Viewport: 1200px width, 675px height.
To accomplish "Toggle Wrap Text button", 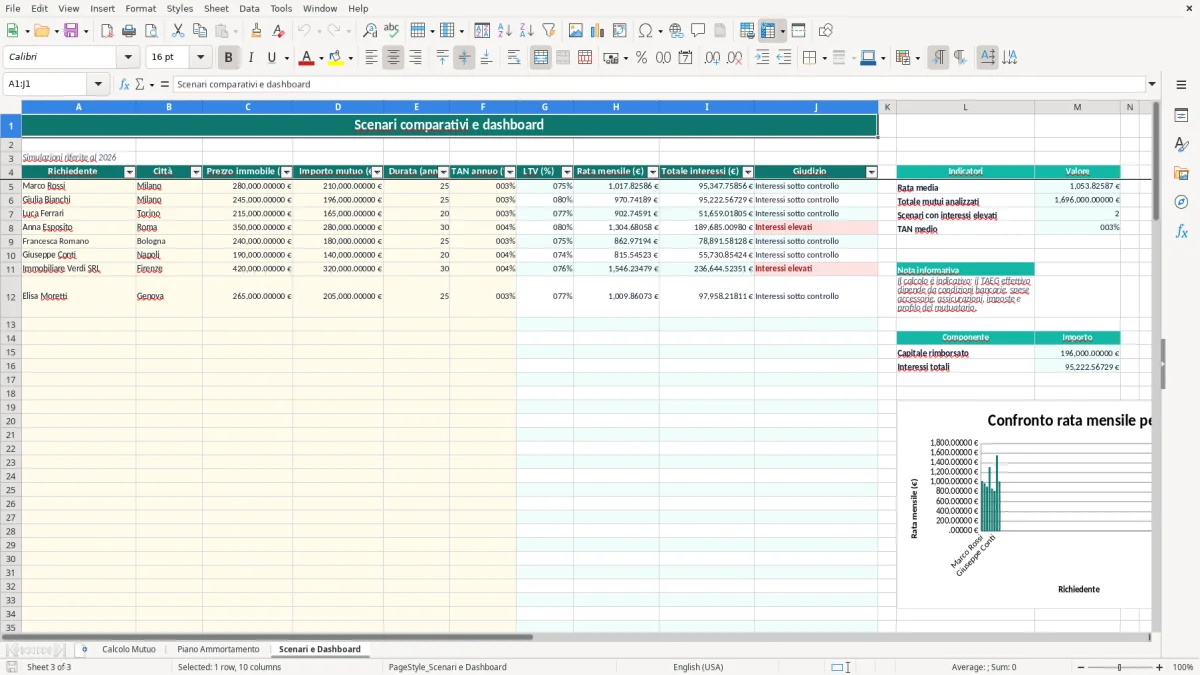I will pyautogui.click(x=514, y=58).
